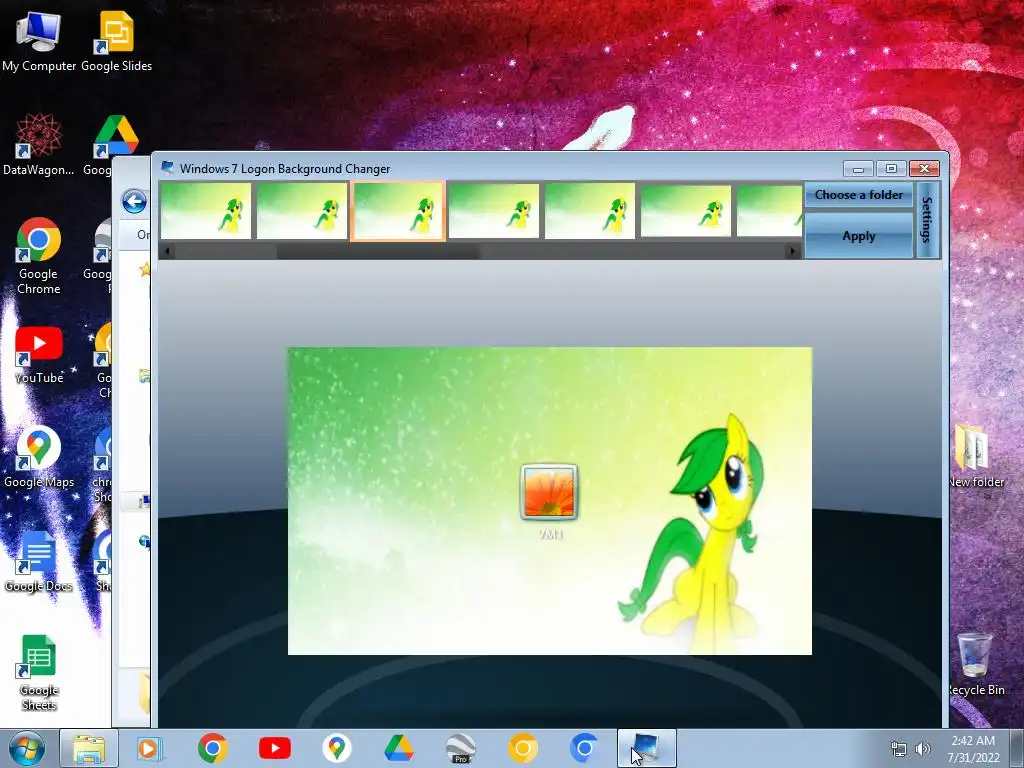Click the user account picture in preview

tap(549, 492)
